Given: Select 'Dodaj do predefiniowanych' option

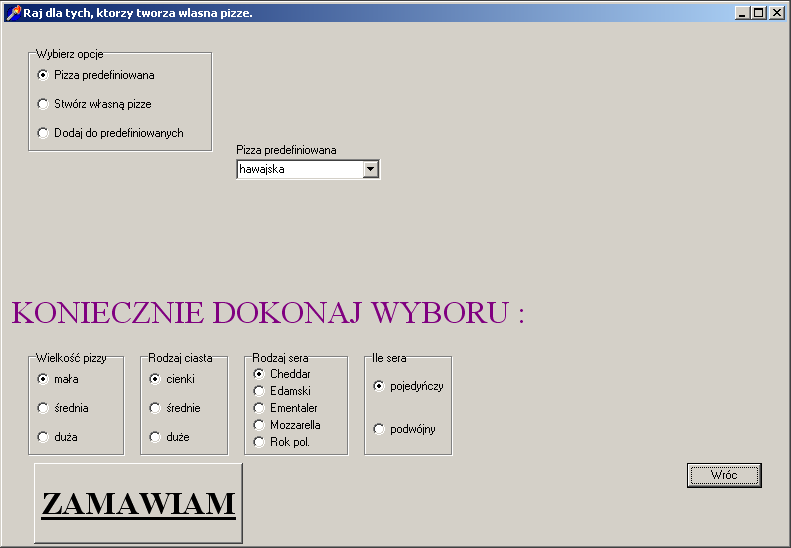Looking at the screenshot, I should pyautogui.click(x=43, y=133).
